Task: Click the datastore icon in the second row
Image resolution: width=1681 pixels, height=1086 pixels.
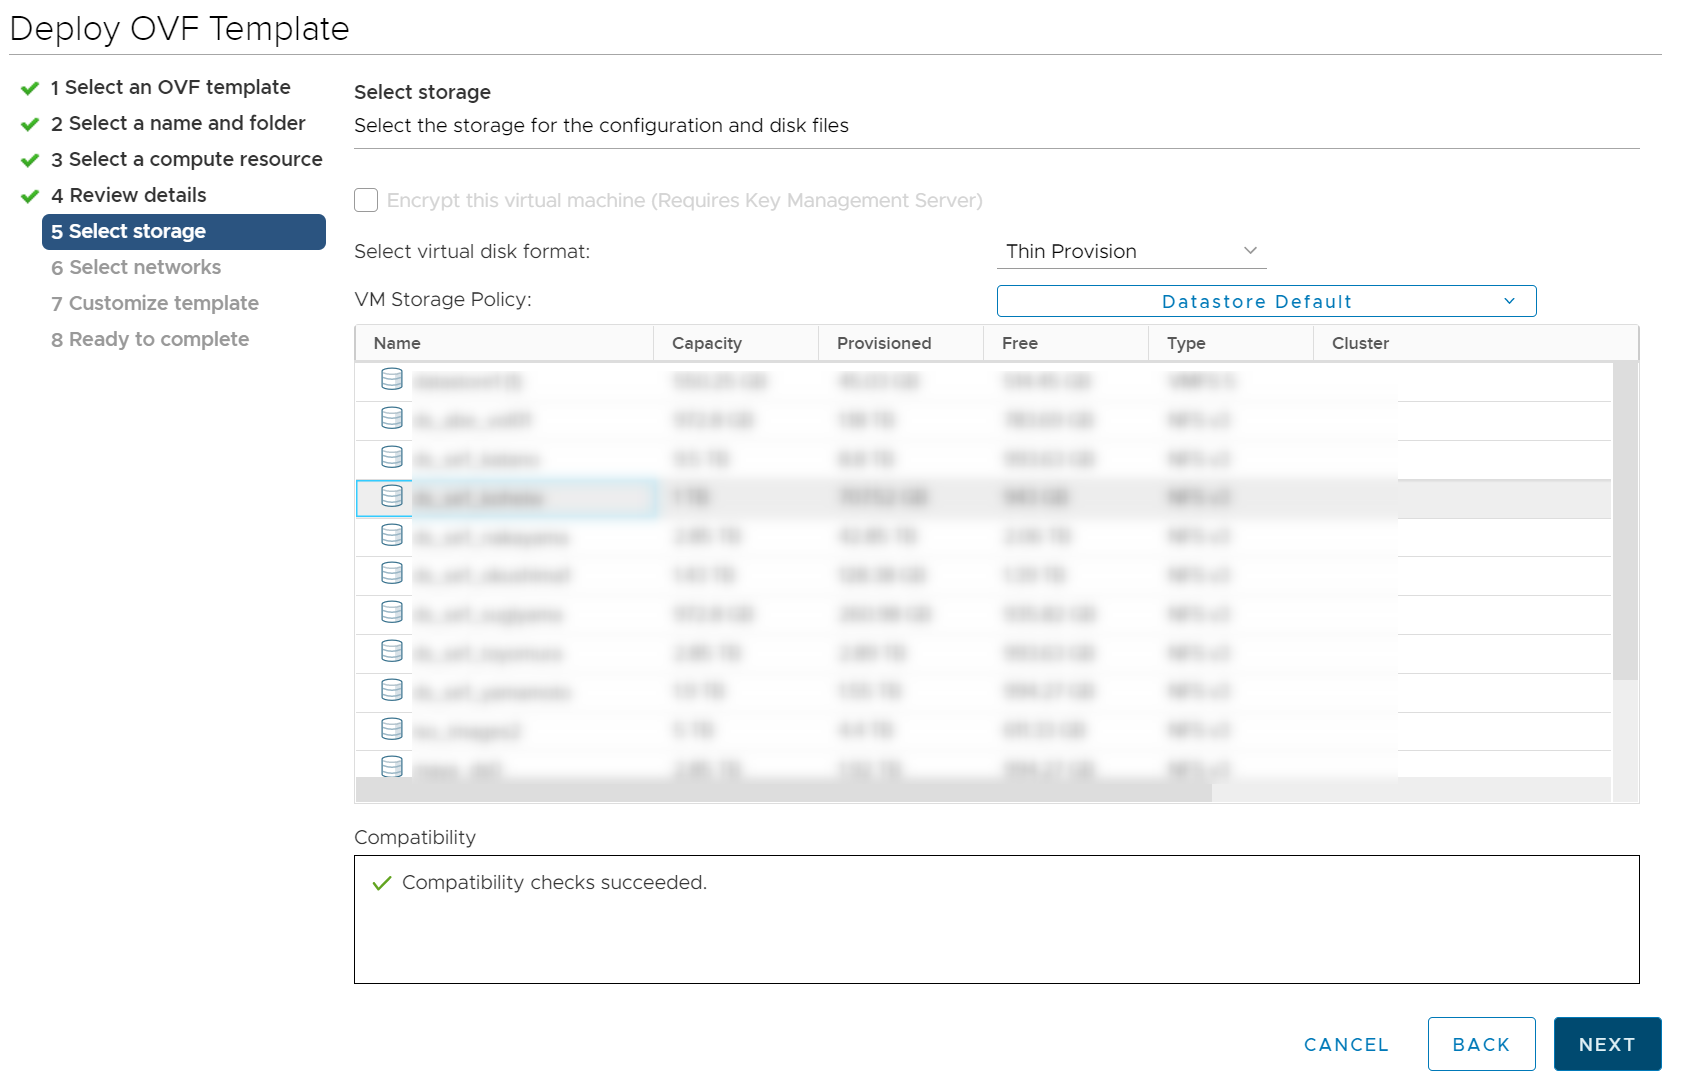Action: pos(390,418)
